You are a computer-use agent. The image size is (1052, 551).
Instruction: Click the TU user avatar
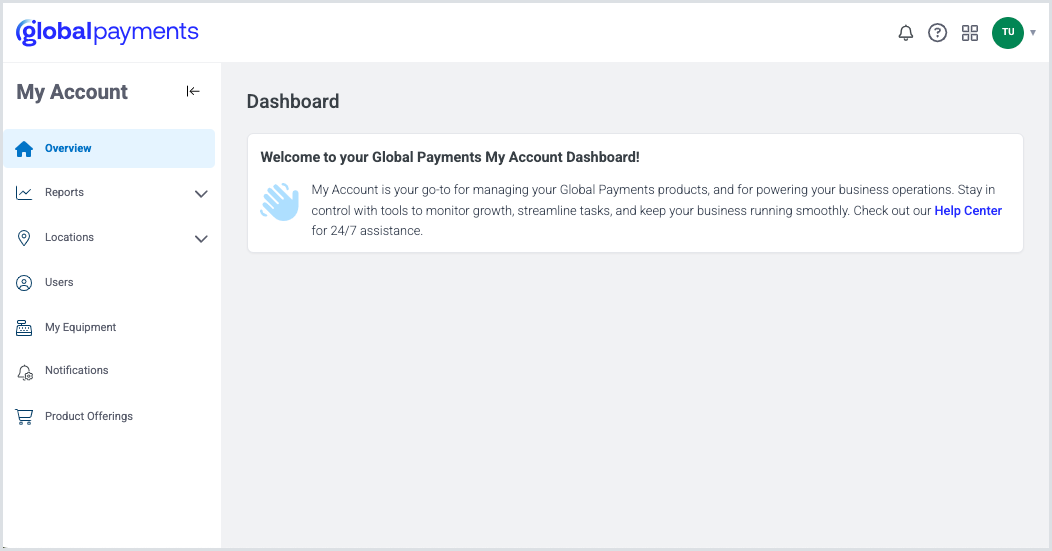click(x=1007, y=33)
